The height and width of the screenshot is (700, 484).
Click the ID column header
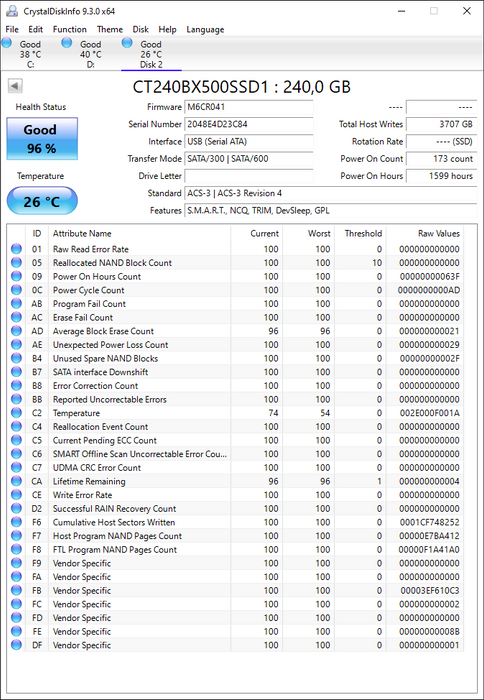[37, 233]
